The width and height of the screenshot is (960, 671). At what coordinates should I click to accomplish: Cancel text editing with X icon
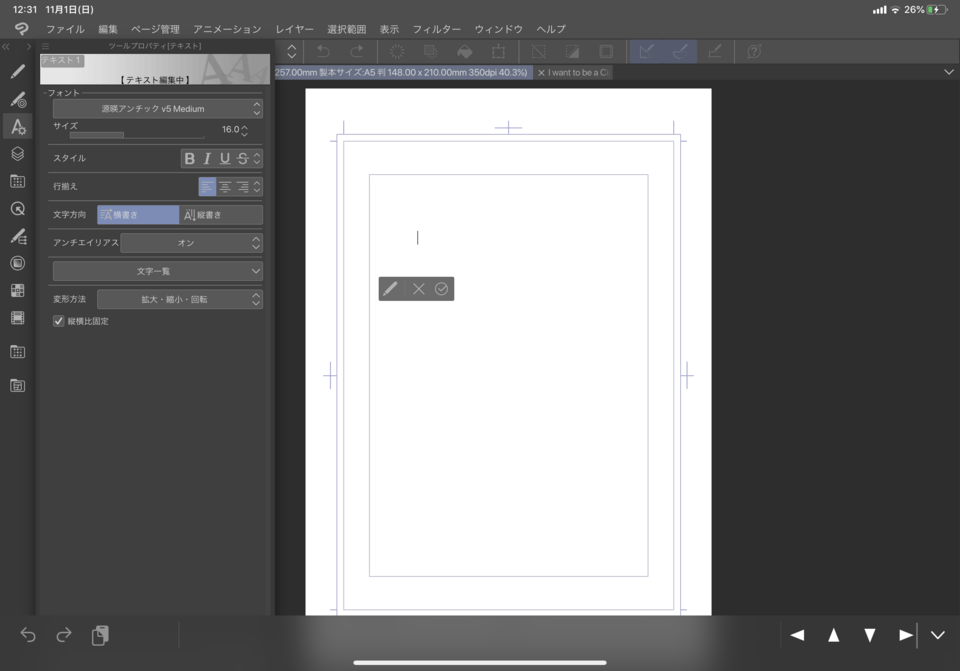click(x=418, y=289)
